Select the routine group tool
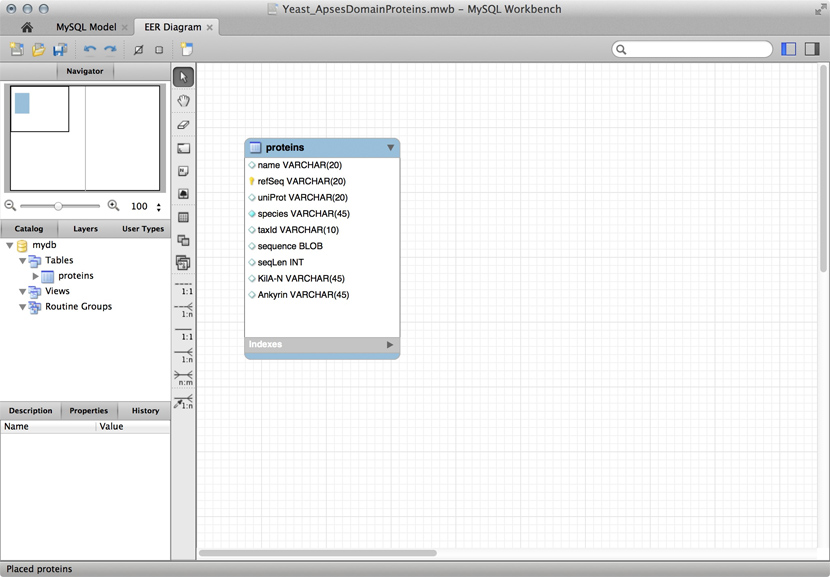The height and width of the screenshot is (577, 830). click(x=183, y=263)
